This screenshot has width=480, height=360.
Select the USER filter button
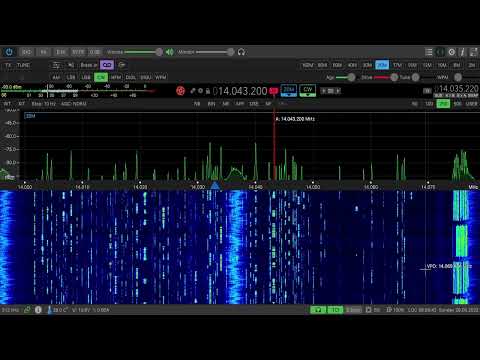coord(472,104)
